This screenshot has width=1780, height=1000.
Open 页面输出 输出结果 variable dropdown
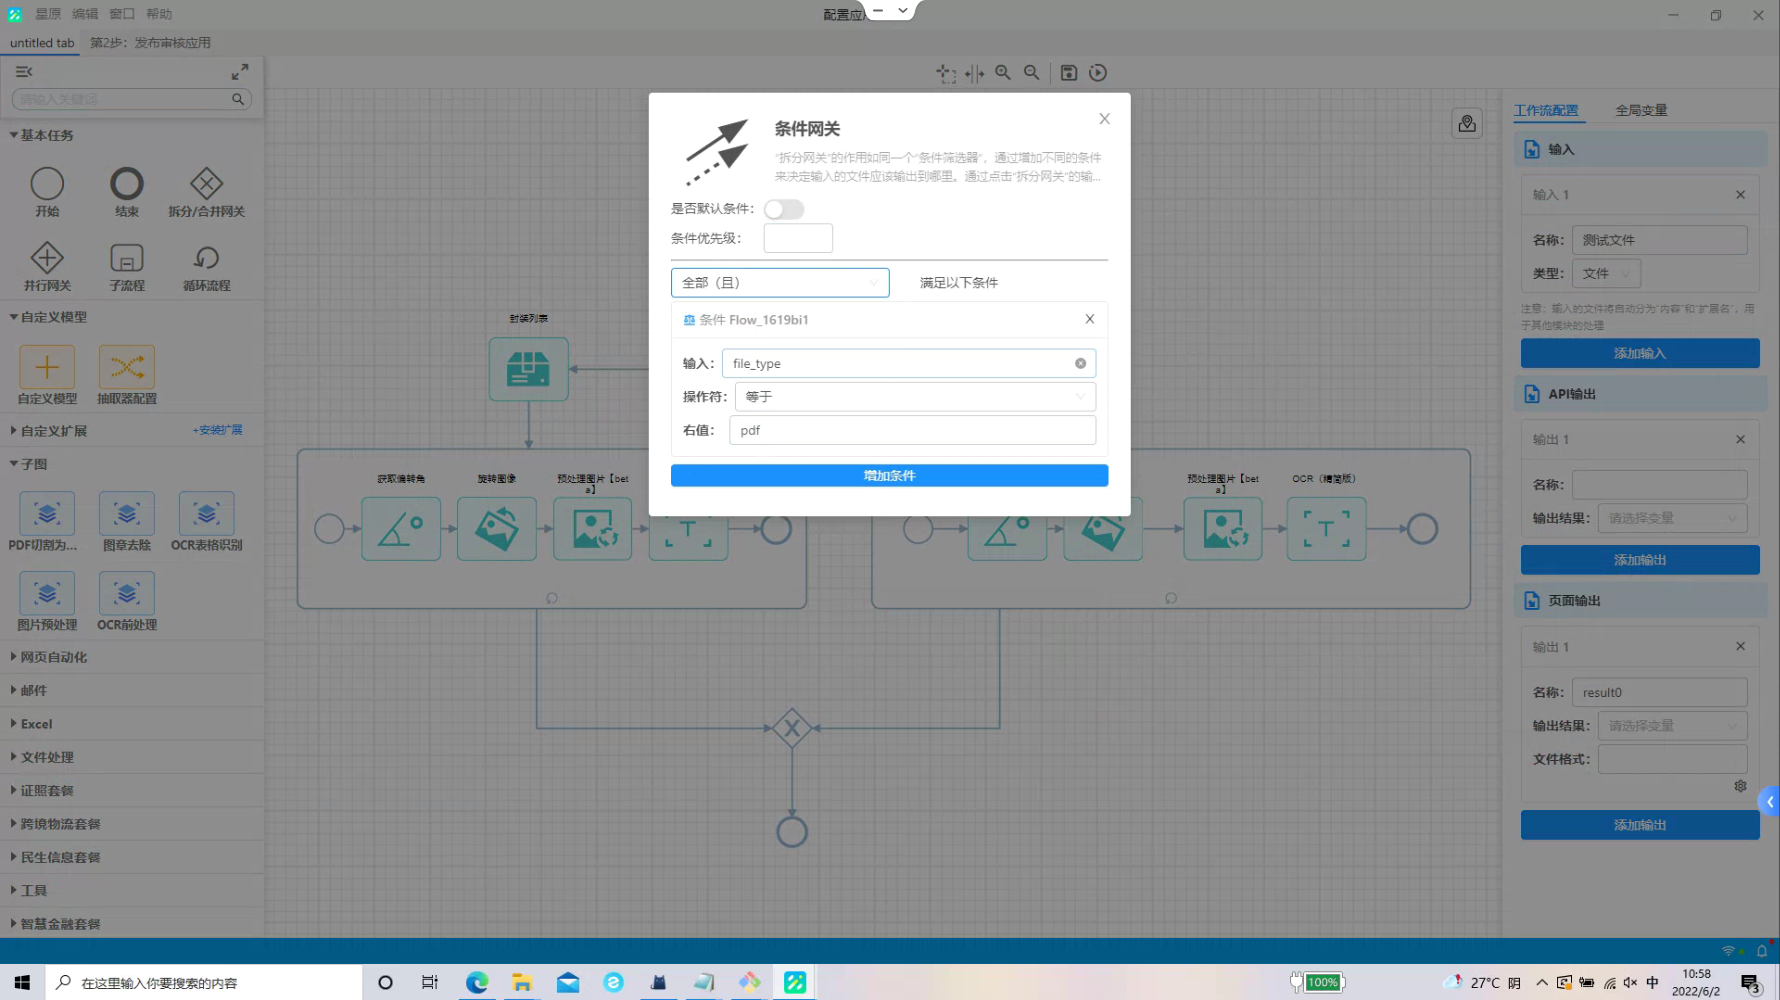click(1672, 726)
